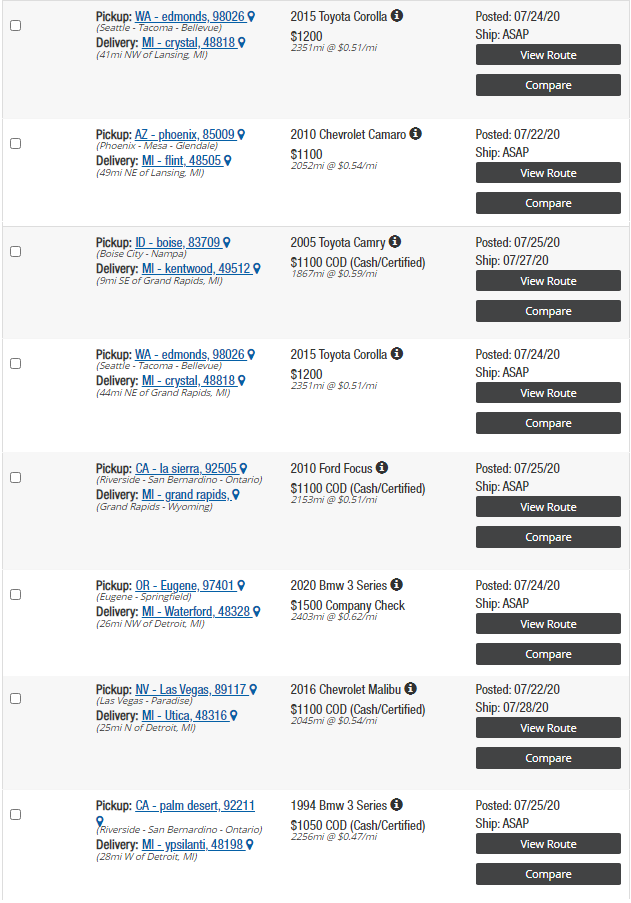The height and width of the screenshot is (903, 631).
Task: Click map pin next to AZ - phoenix, 85009
Action: coord(241,134)
